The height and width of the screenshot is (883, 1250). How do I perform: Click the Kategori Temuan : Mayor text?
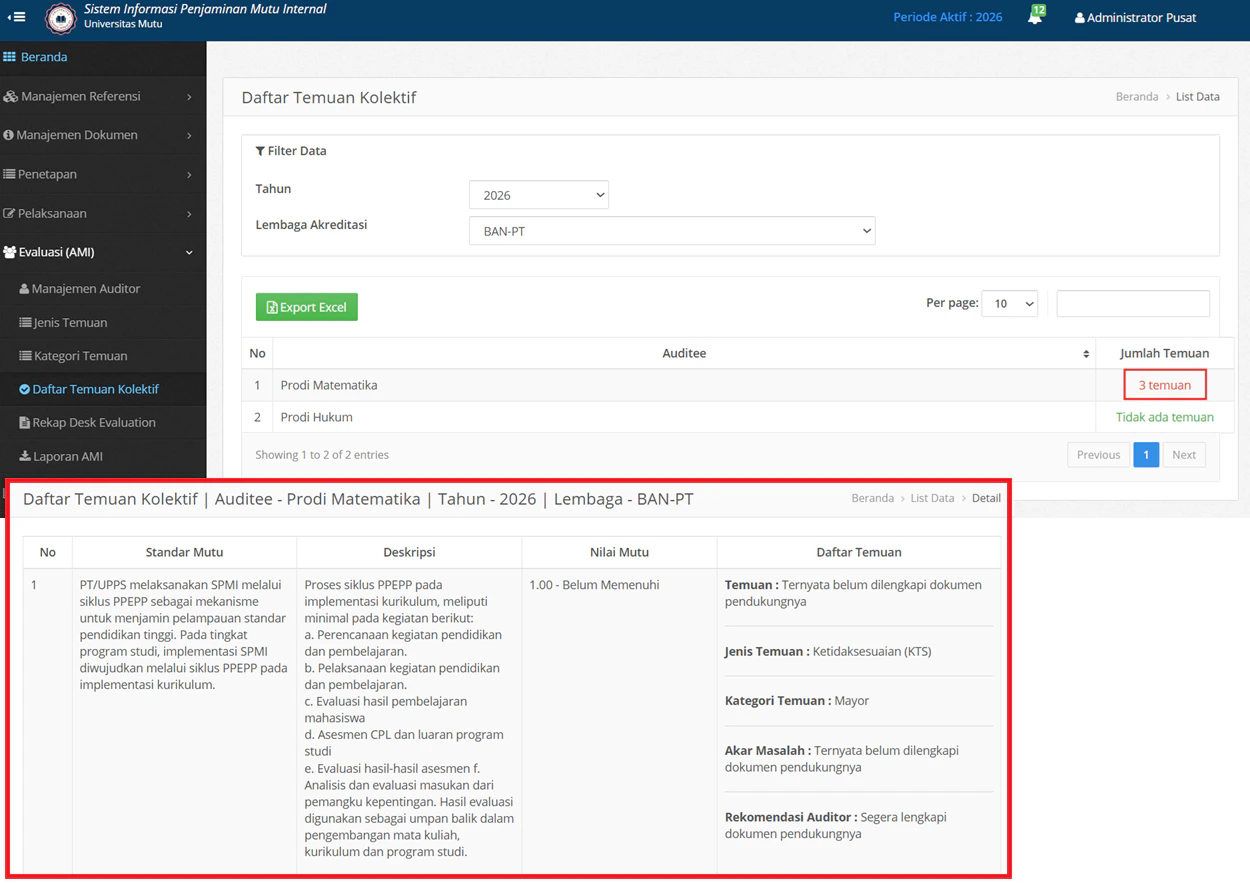797,701
